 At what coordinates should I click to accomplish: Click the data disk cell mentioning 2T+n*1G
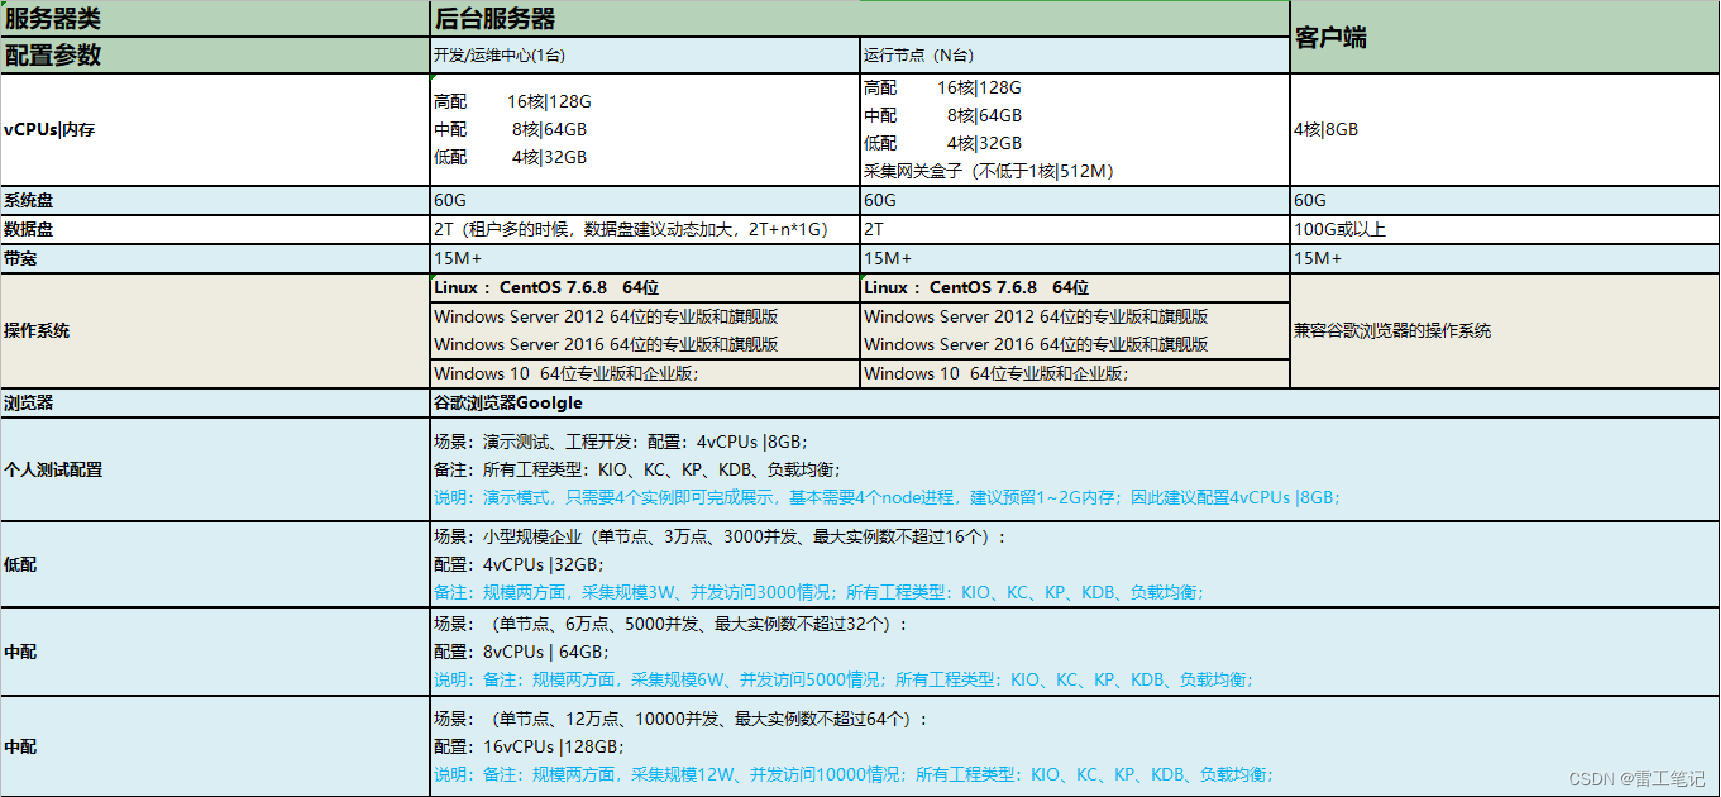645,229
